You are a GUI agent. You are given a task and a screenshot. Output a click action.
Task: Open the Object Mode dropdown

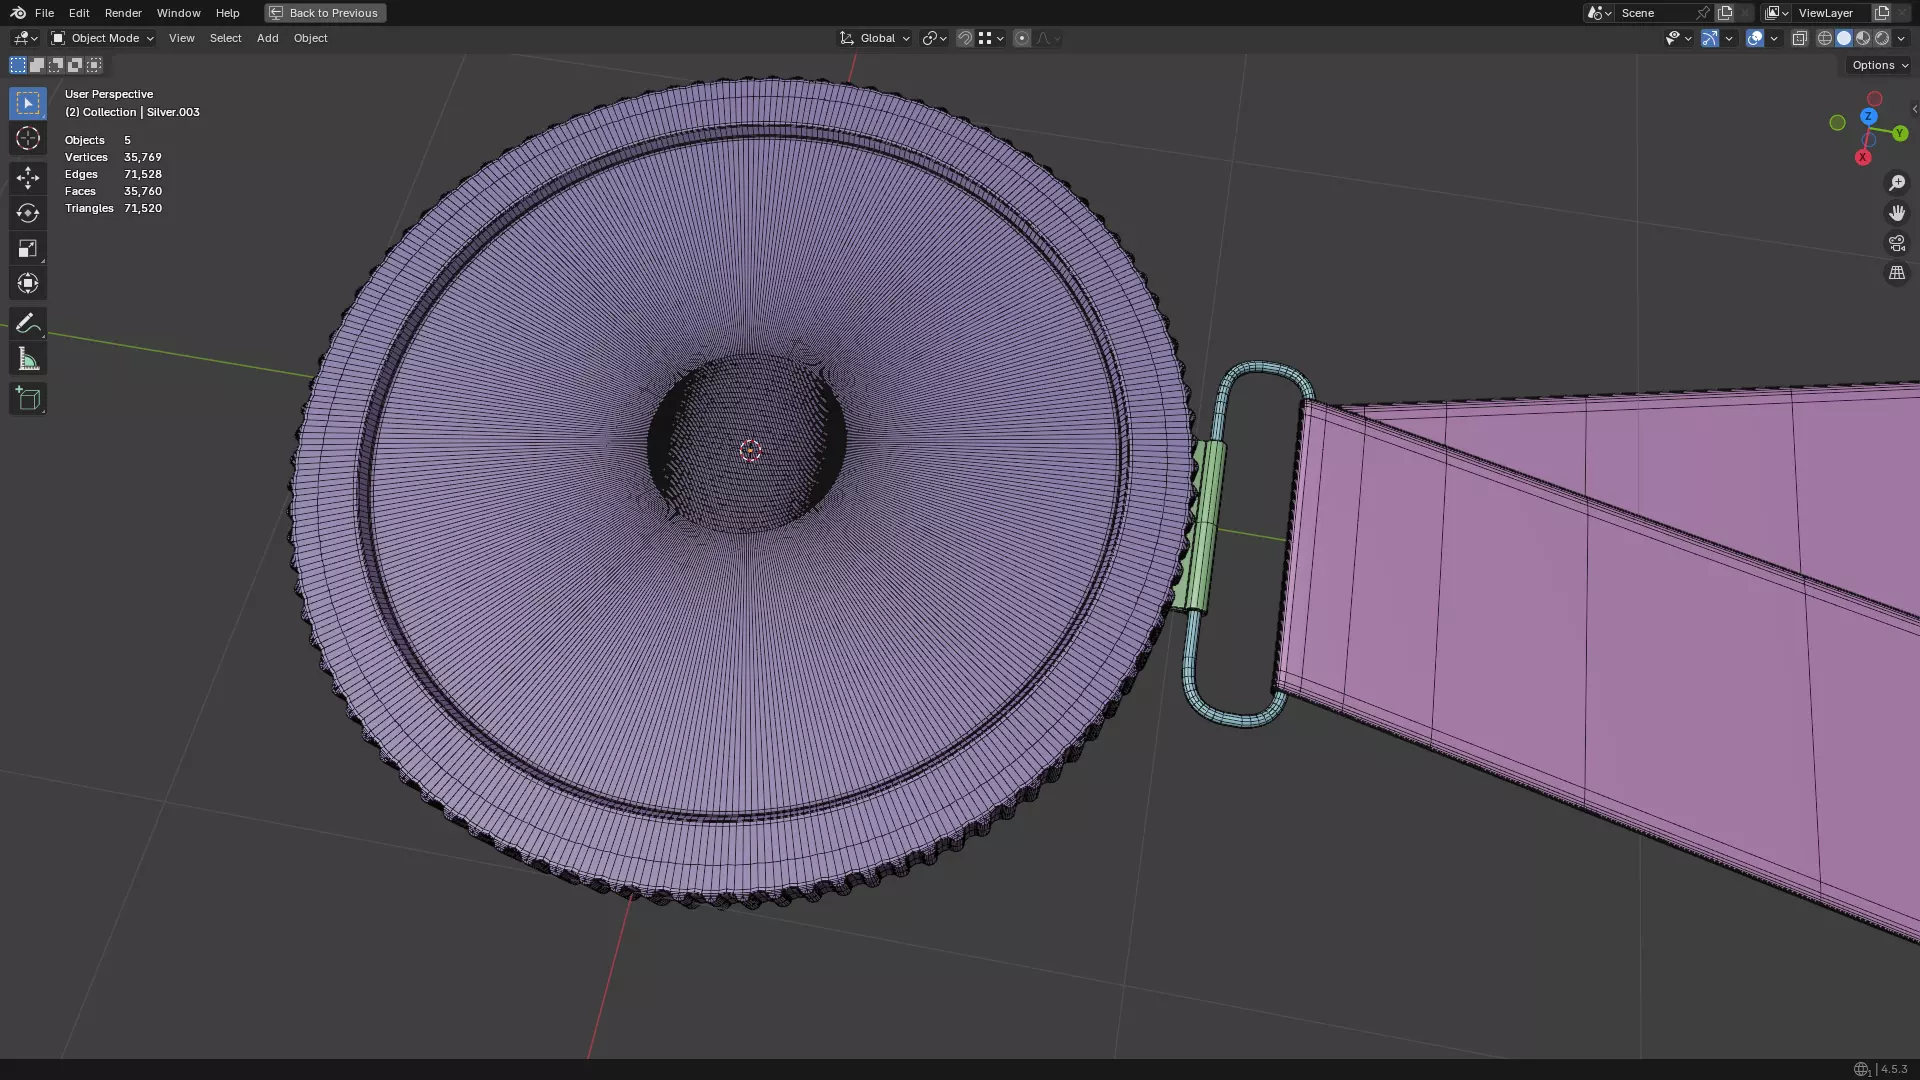[x=103, y=38]
